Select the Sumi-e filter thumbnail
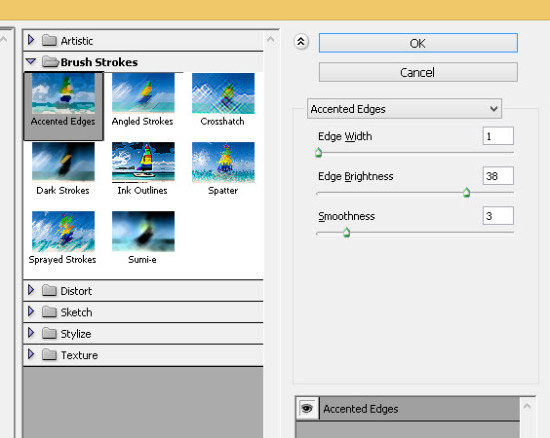550x438 pixels. 143,231
